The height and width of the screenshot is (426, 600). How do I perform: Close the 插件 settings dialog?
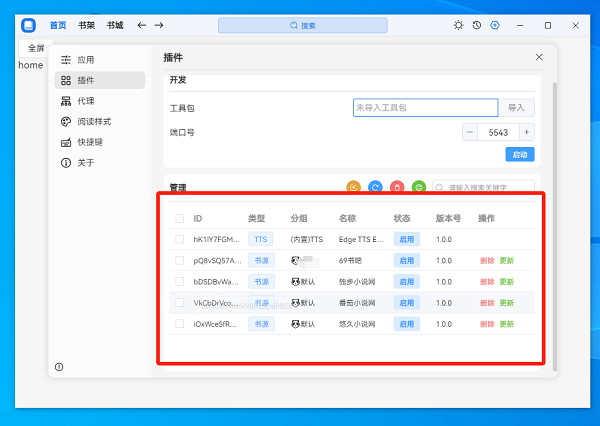539,57
